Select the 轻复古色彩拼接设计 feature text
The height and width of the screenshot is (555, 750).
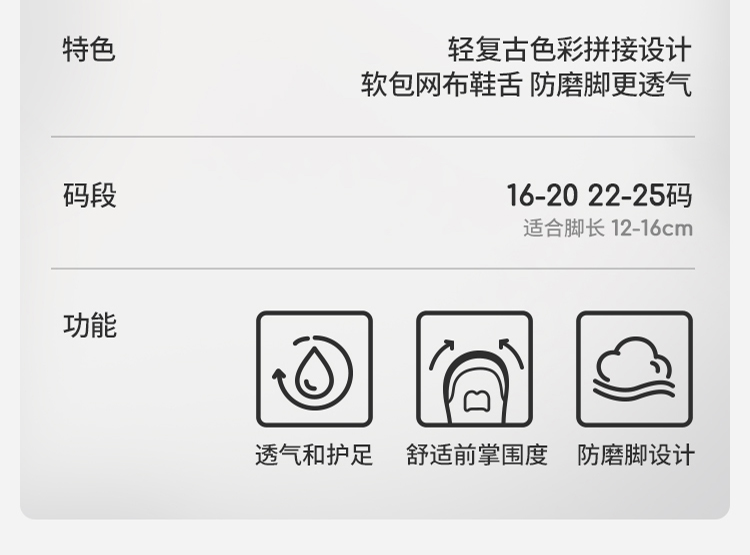tap(570, 49)
